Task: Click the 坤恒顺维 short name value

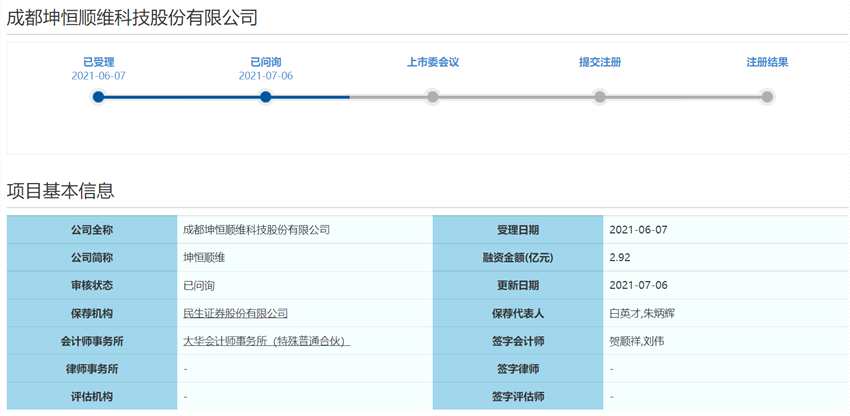Action: [x=204, y=258]
